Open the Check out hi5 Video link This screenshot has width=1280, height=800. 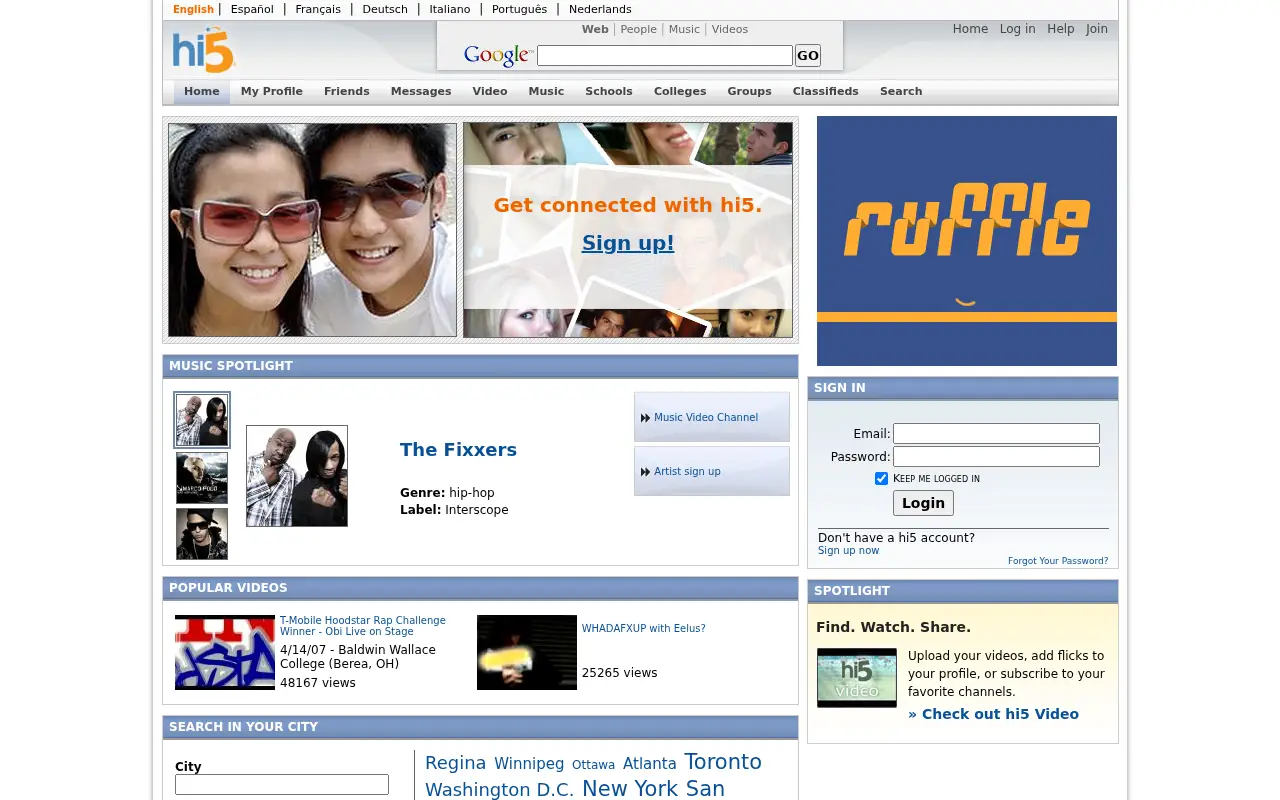993,714
